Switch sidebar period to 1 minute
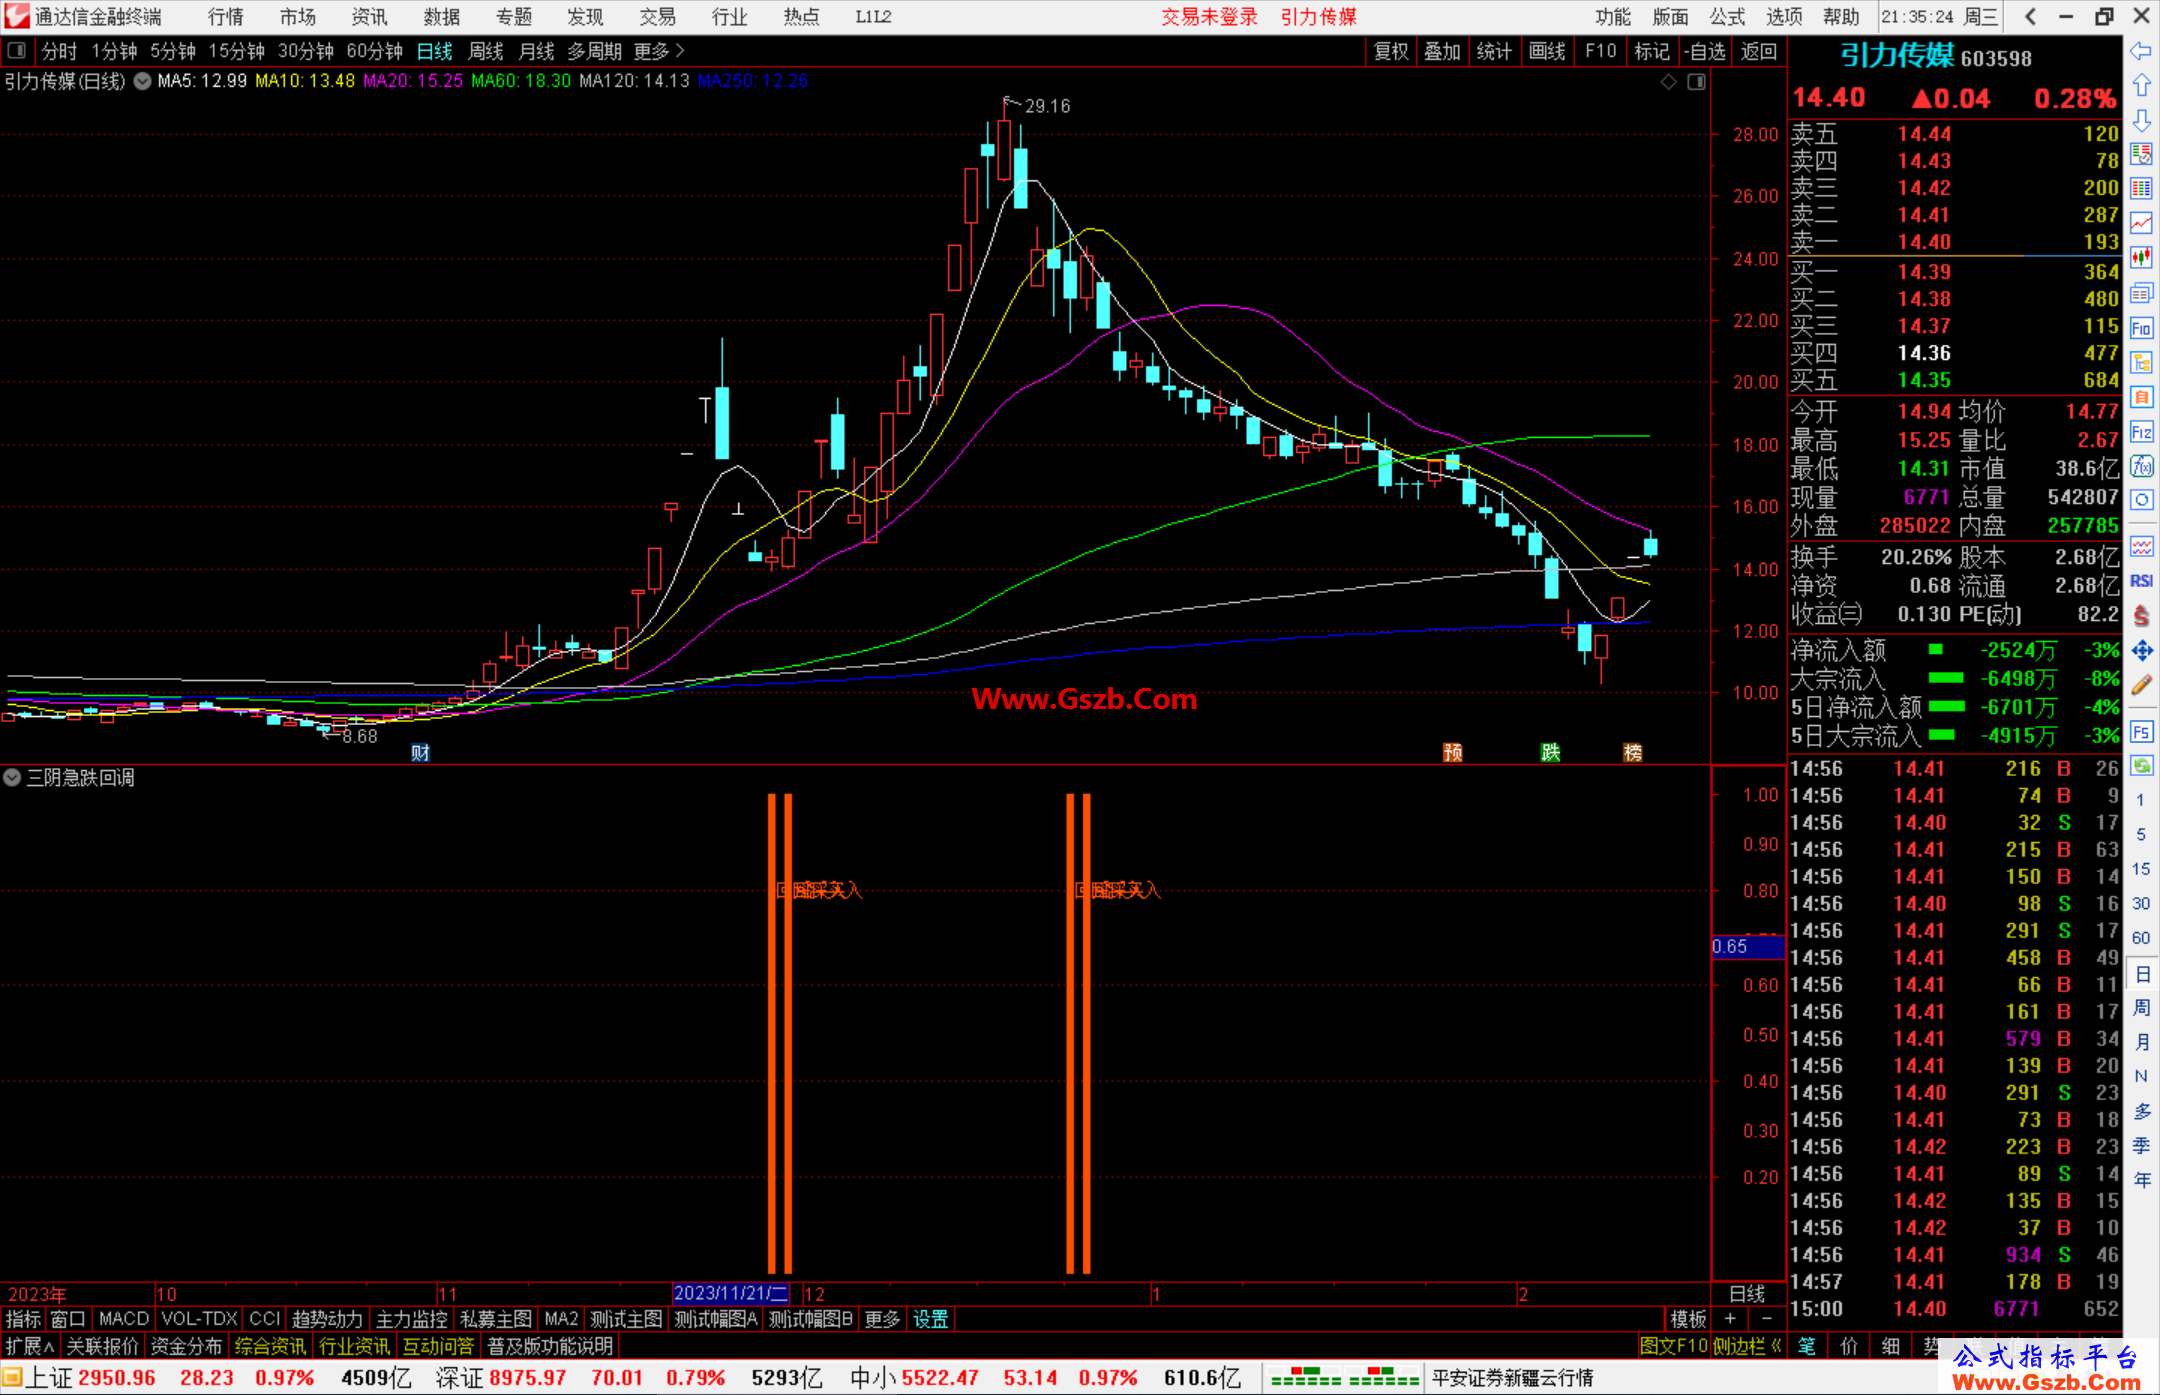The image size is (2160, 1395). pos(2140,800)
